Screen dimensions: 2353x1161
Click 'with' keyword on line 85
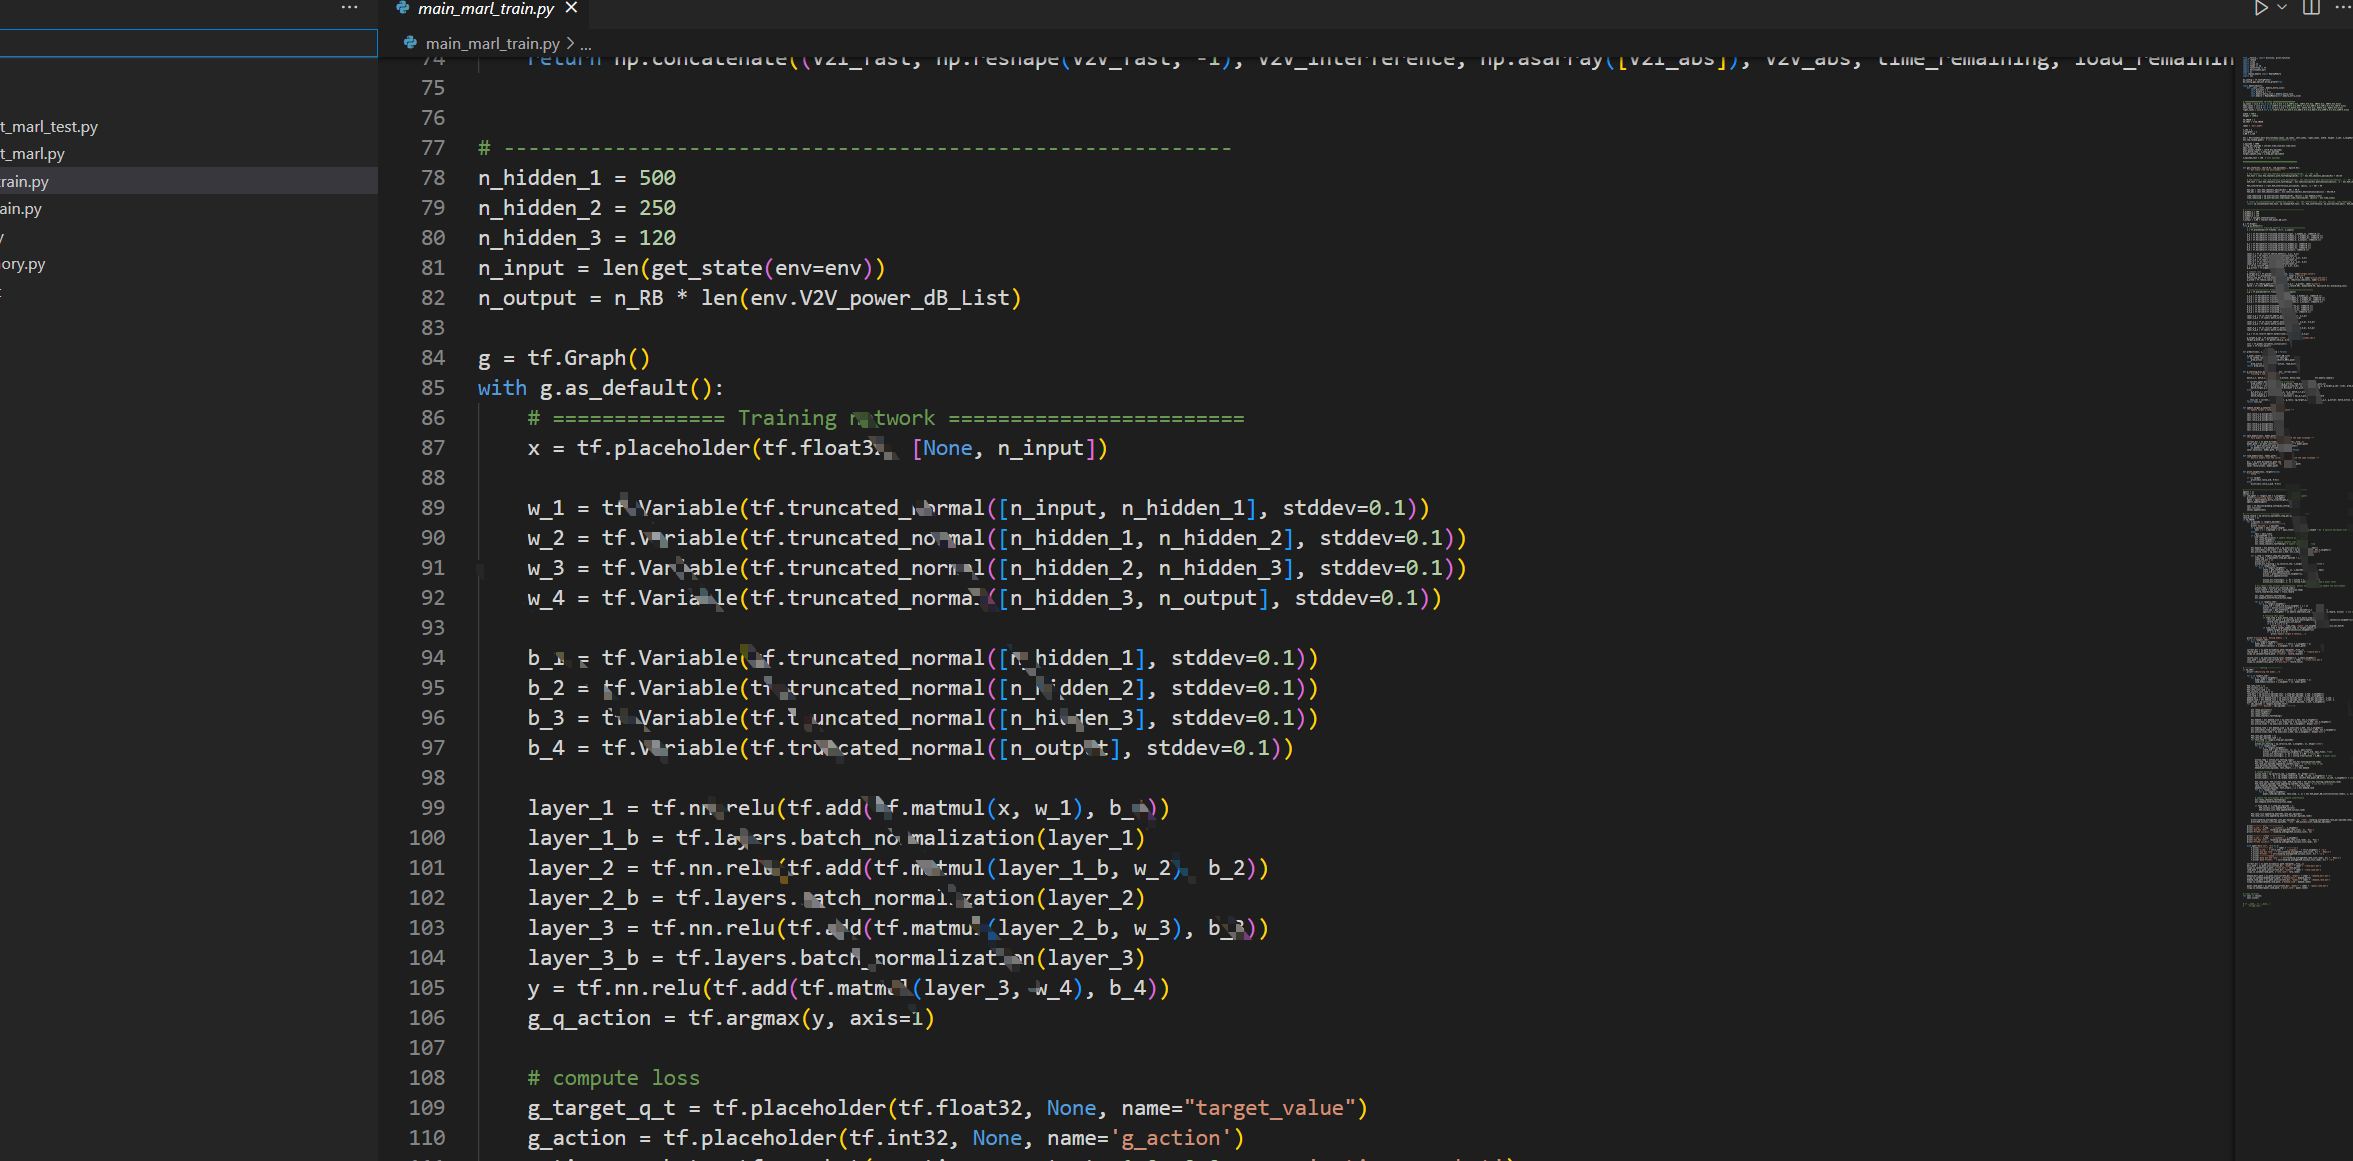pyautogui.click(x=502, y=388)
